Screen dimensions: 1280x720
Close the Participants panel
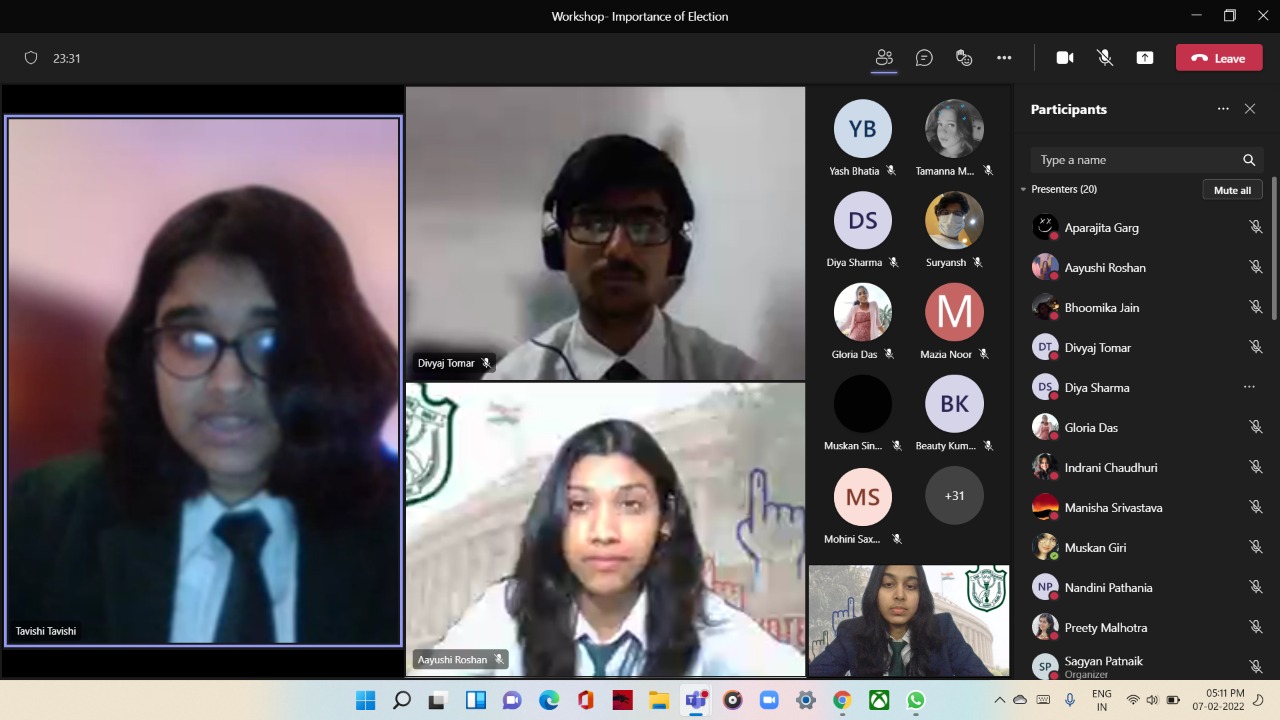(x=1250, y=109)
